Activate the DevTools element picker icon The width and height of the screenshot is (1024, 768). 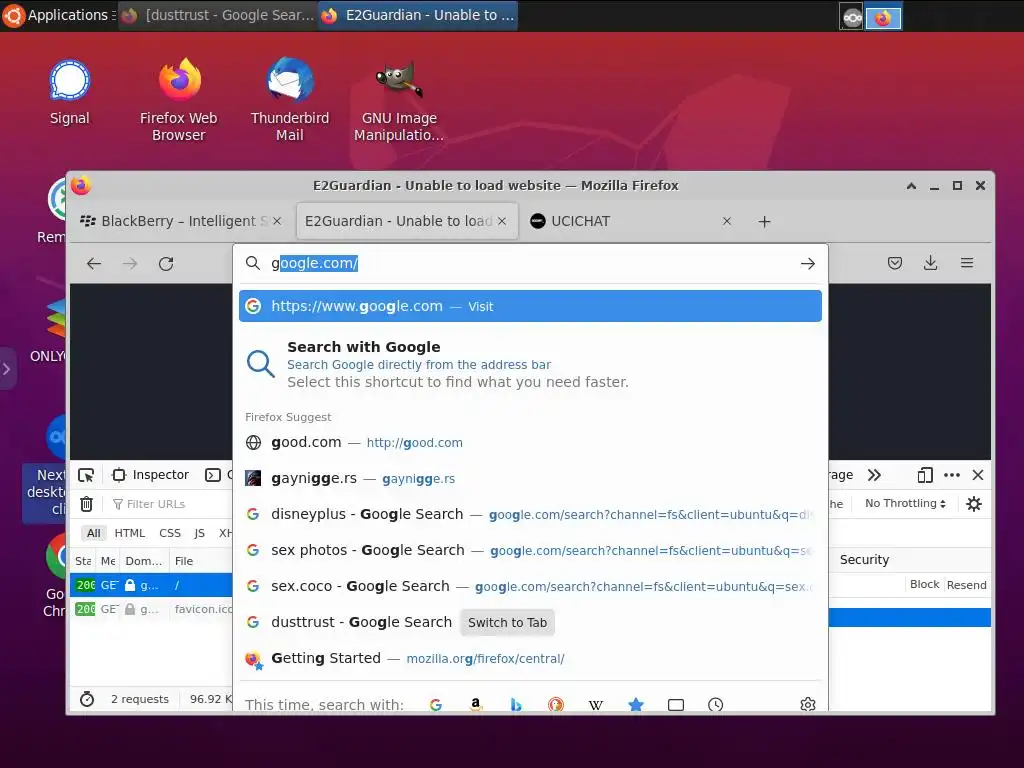tap(86, 475)
